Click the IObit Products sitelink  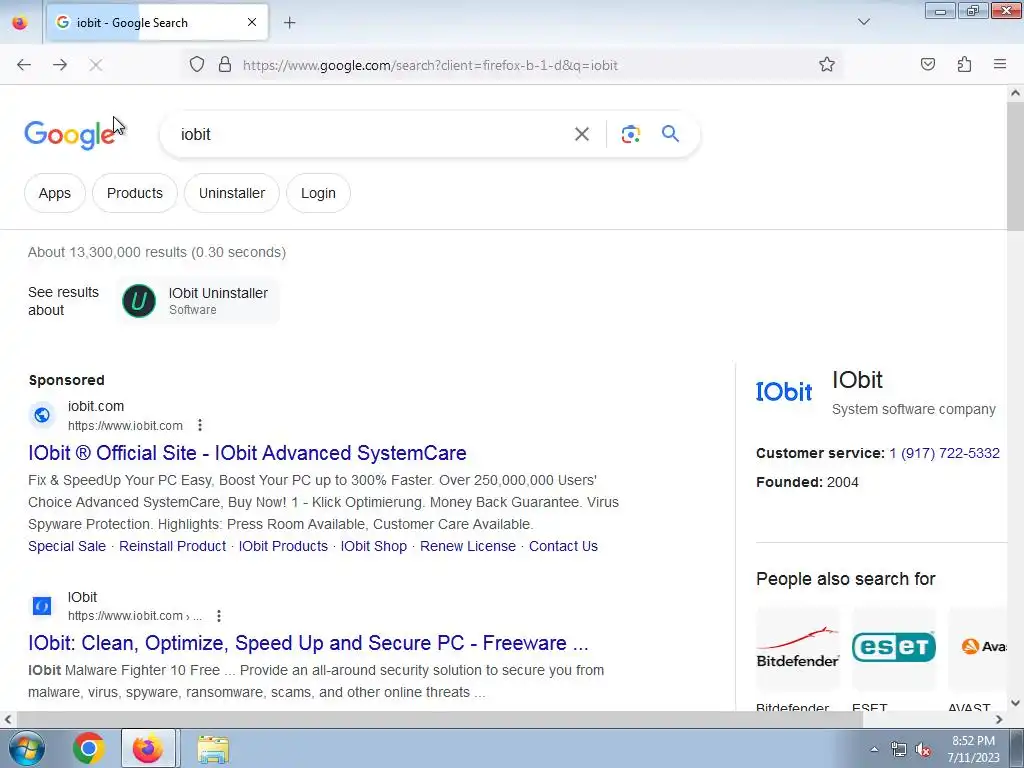coord(283,546)
